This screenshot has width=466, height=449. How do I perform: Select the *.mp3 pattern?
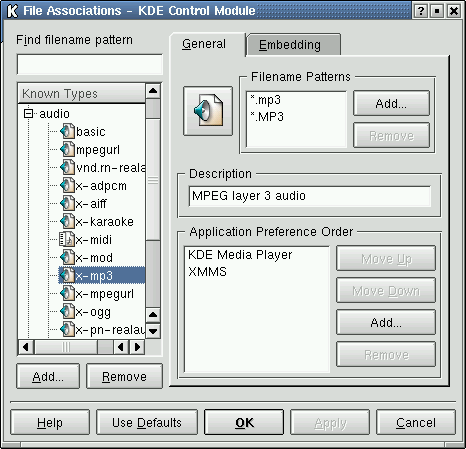(x=265, y=99)
